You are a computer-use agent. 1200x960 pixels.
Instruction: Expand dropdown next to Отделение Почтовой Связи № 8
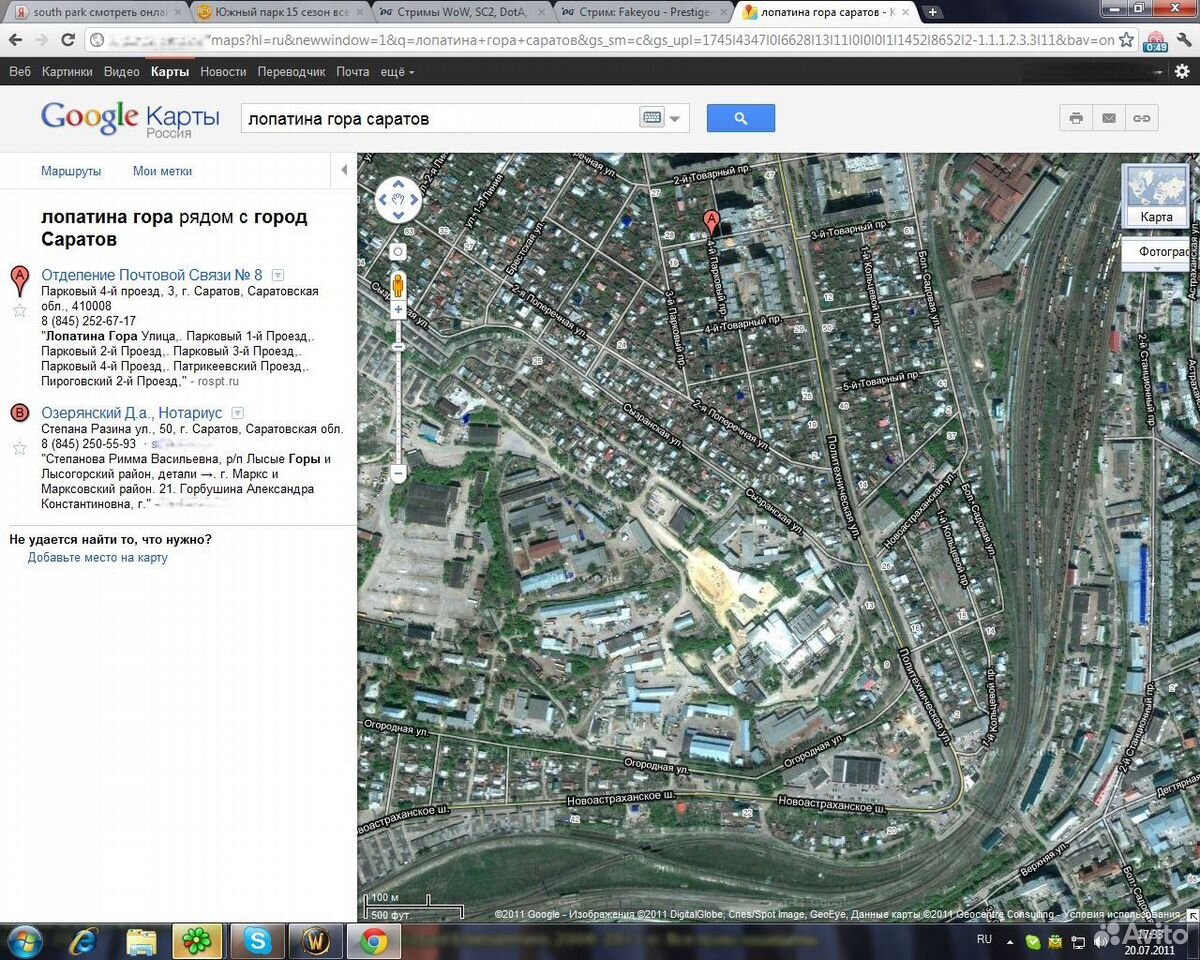278,275
